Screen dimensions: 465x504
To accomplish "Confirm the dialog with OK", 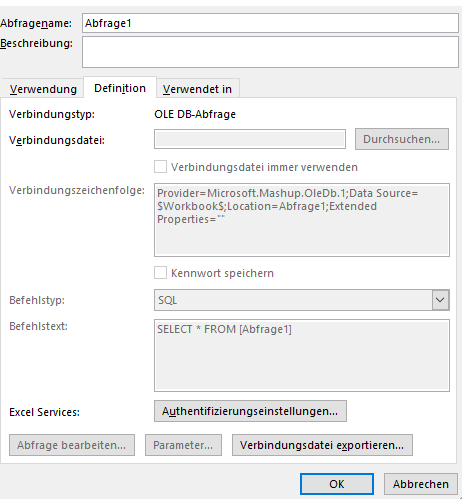I will tap(337, 484).
